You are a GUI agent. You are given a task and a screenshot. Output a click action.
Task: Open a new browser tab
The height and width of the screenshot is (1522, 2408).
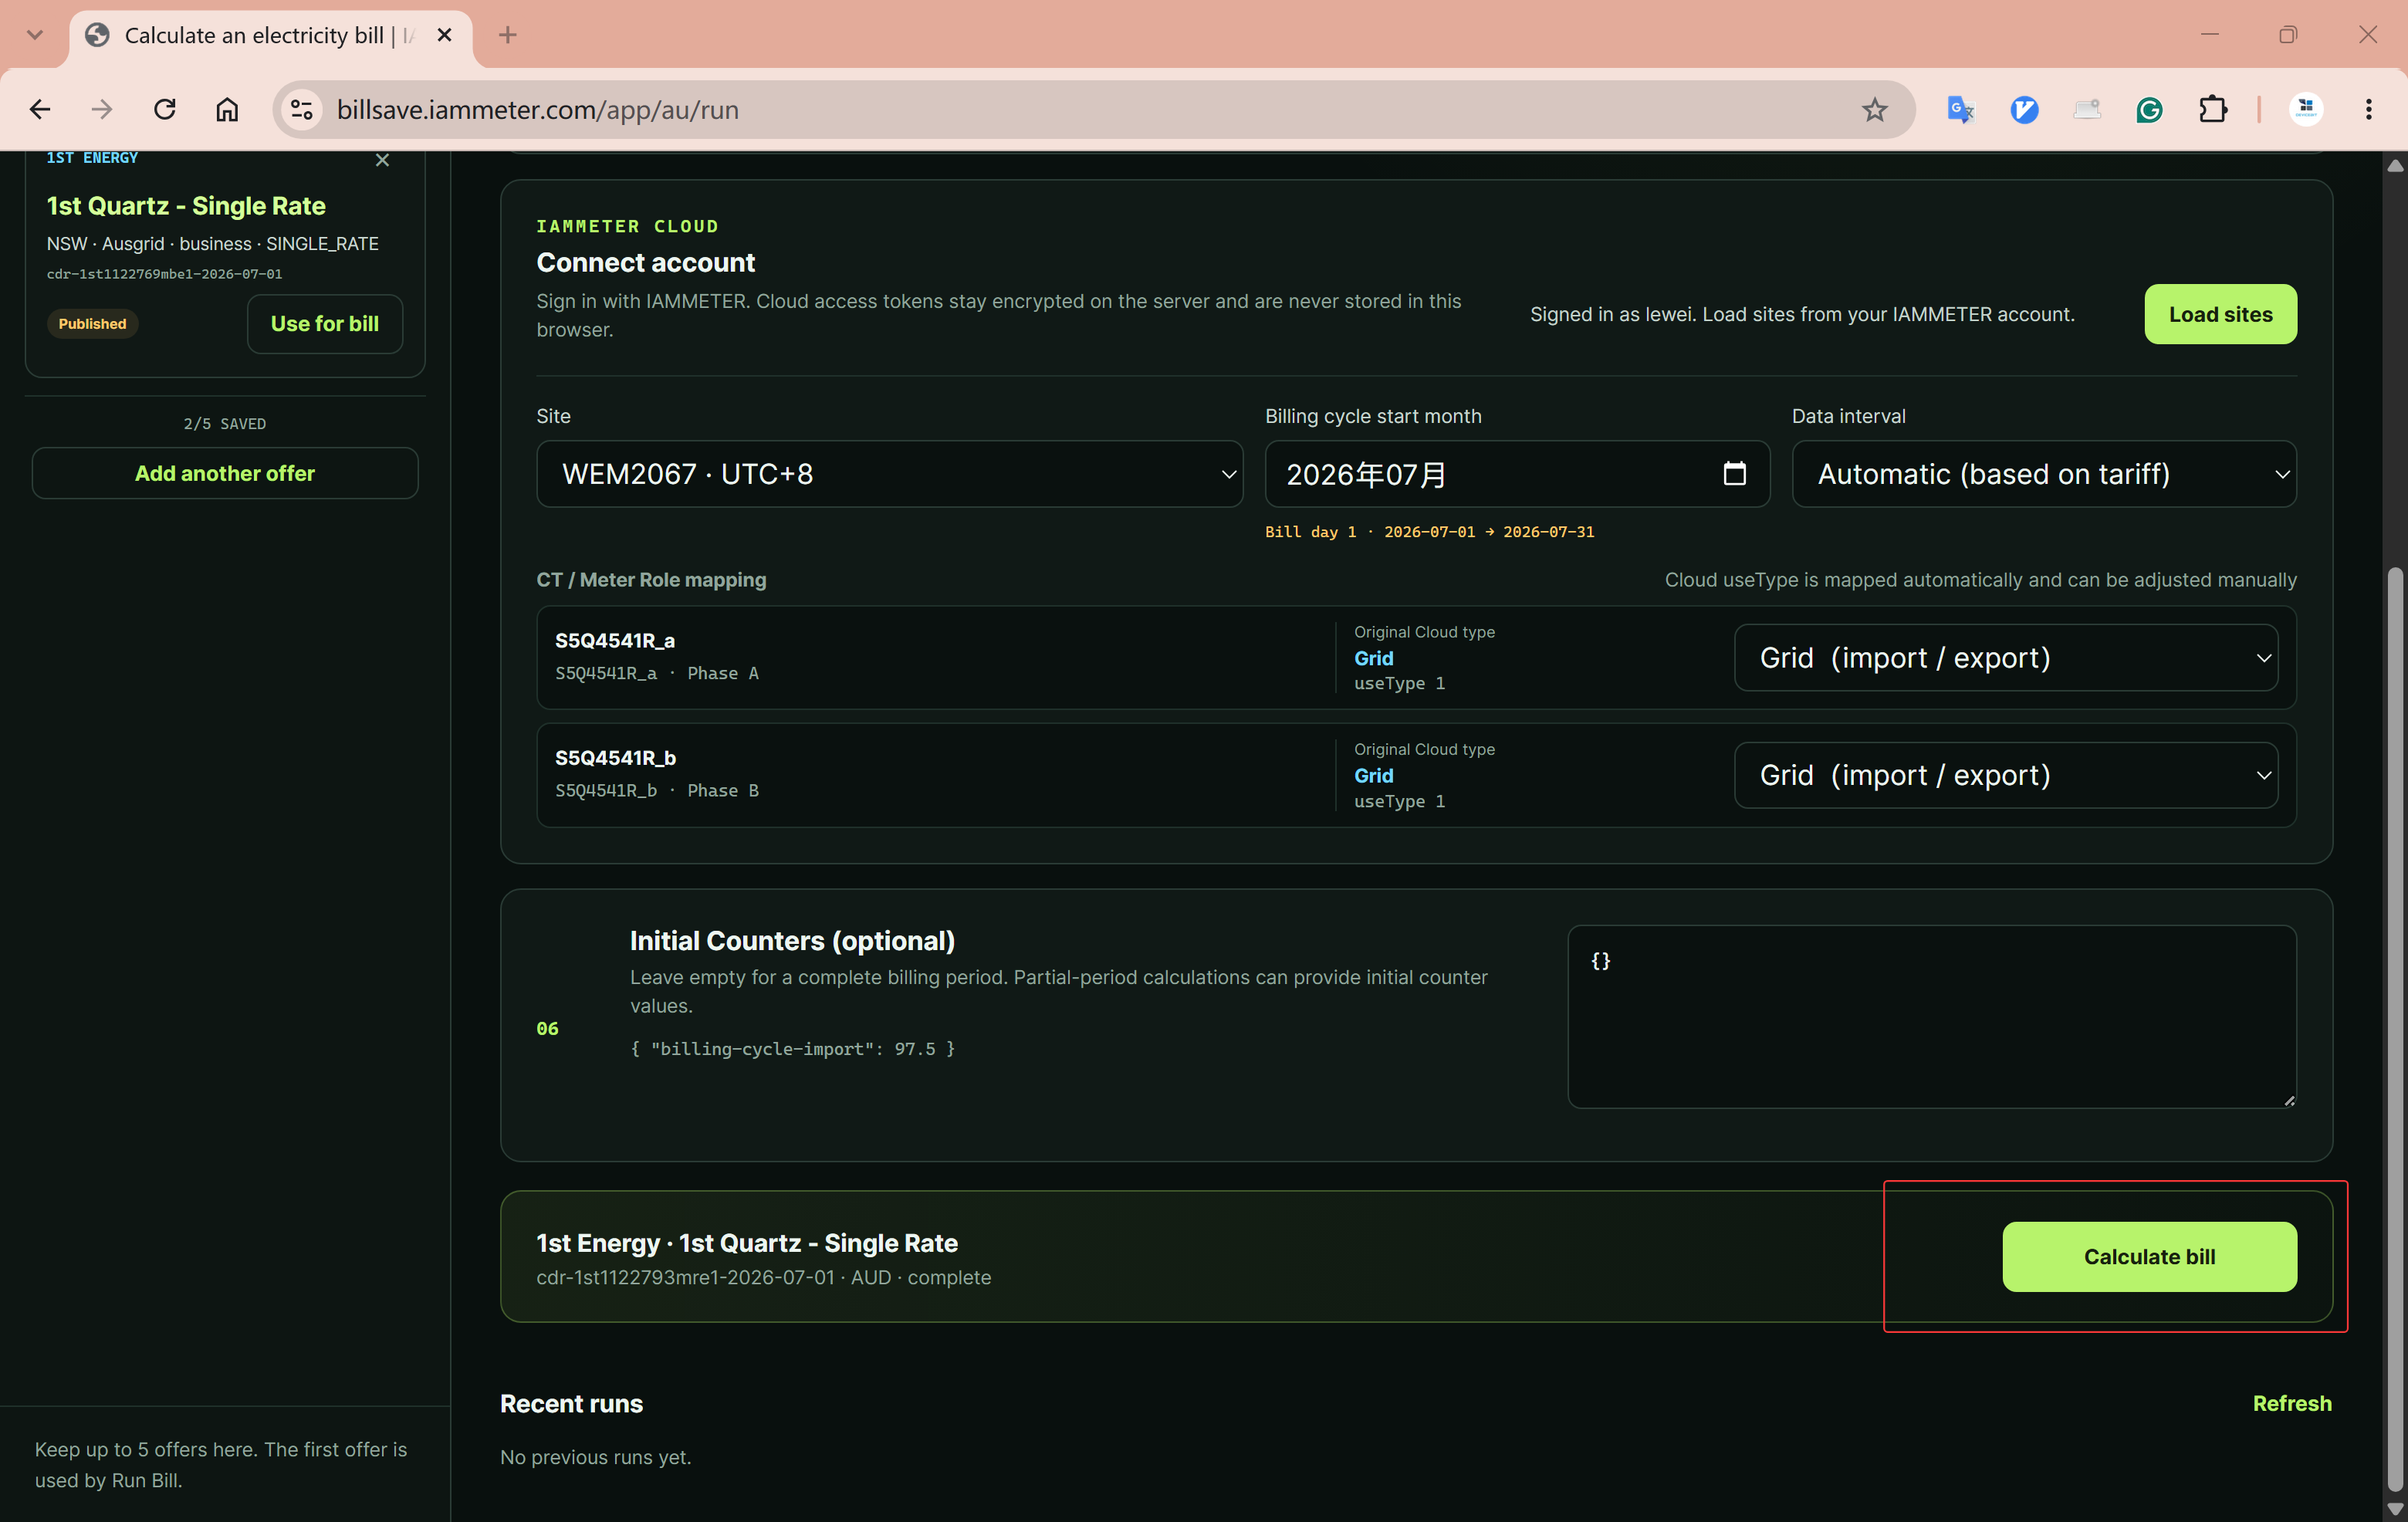pyautogui.click(x=508, y=35)
